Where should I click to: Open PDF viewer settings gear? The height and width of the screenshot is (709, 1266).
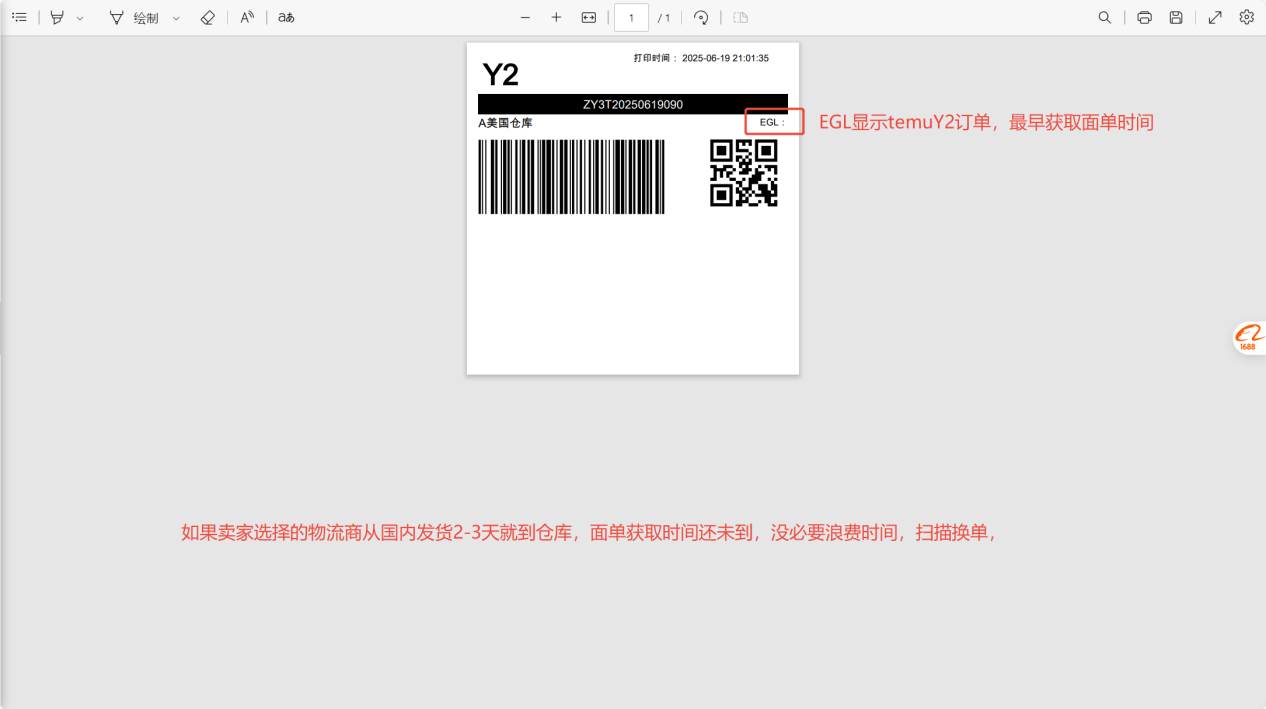(x=1246, y=17)
